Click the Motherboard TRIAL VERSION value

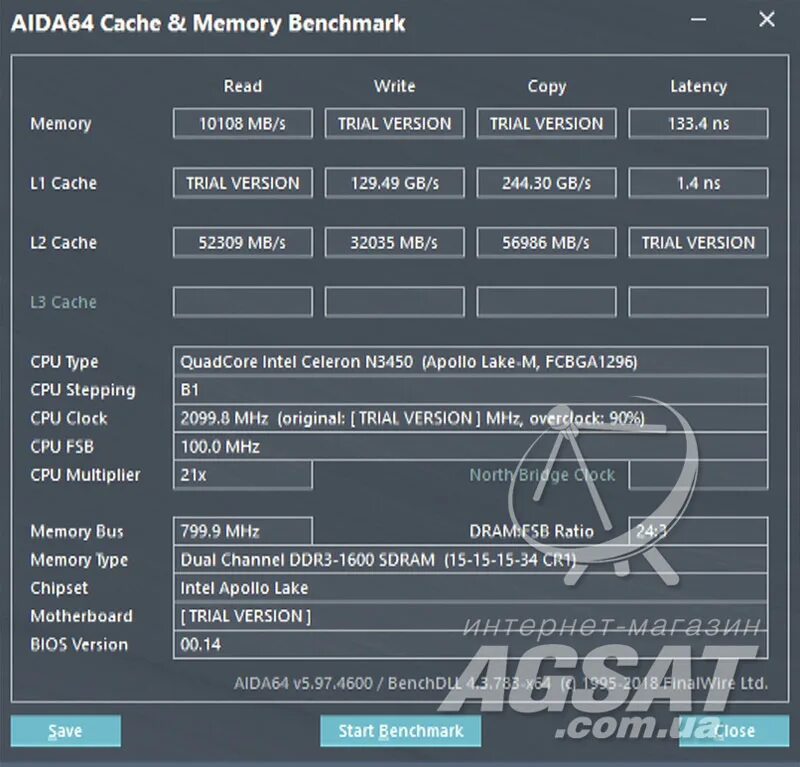point(470,616)
